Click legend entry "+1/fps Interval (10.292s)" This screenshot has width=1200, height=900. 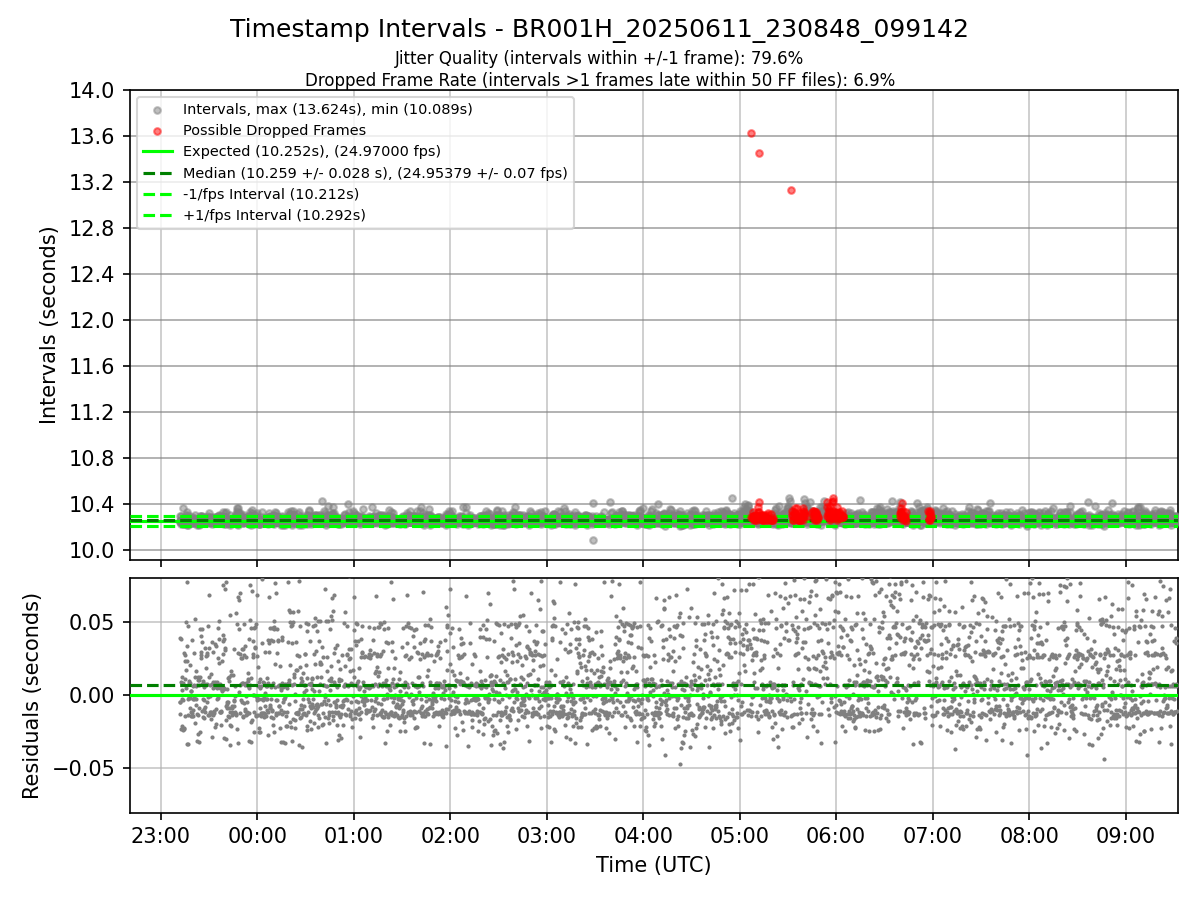click(274, 215)
